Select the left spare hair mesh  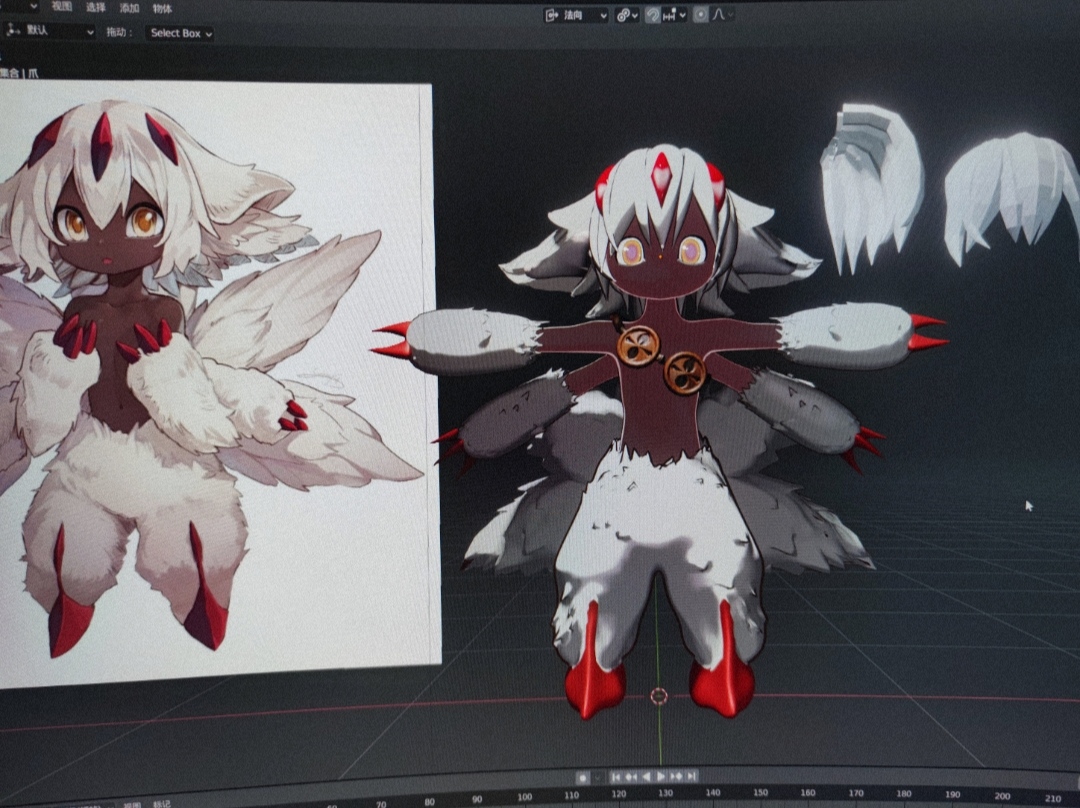coord(871,187)
